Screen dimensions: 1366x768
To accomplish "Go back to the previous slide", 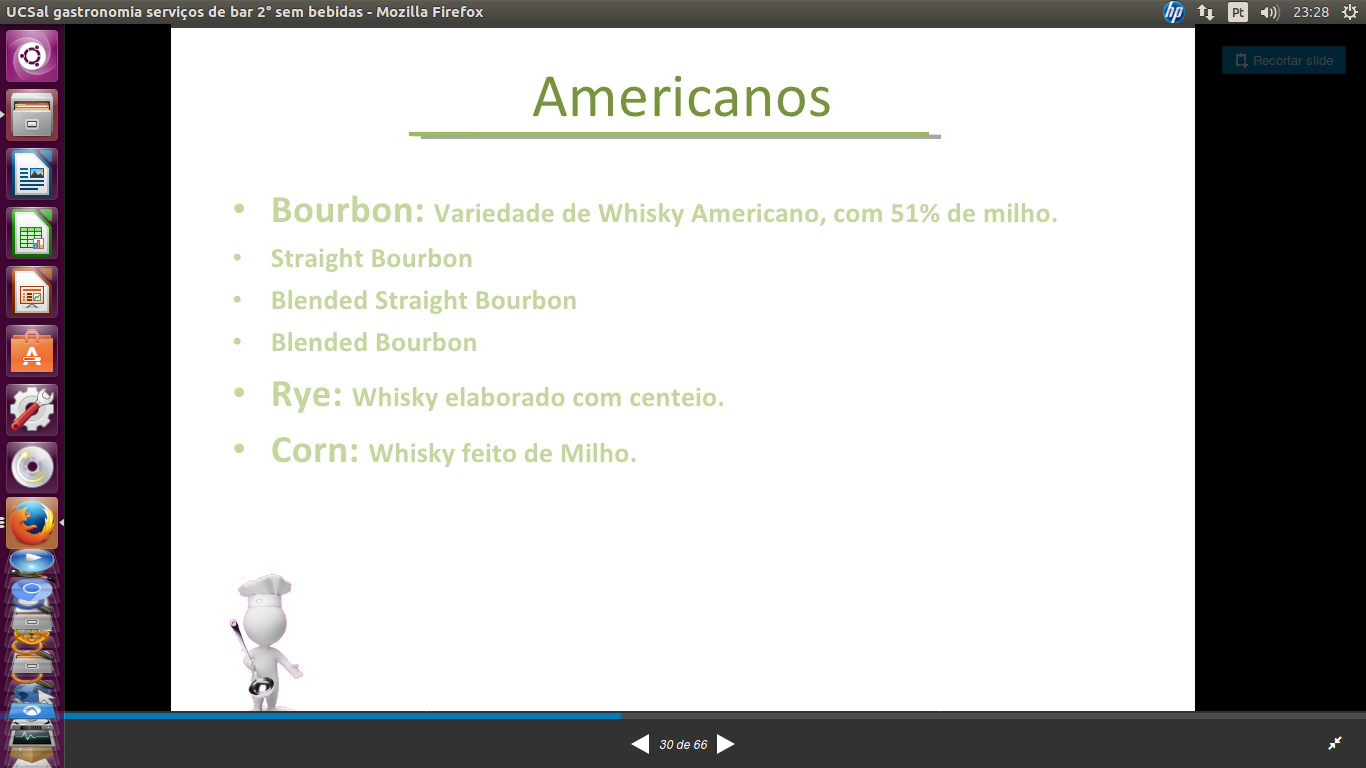I will [640, 744].
